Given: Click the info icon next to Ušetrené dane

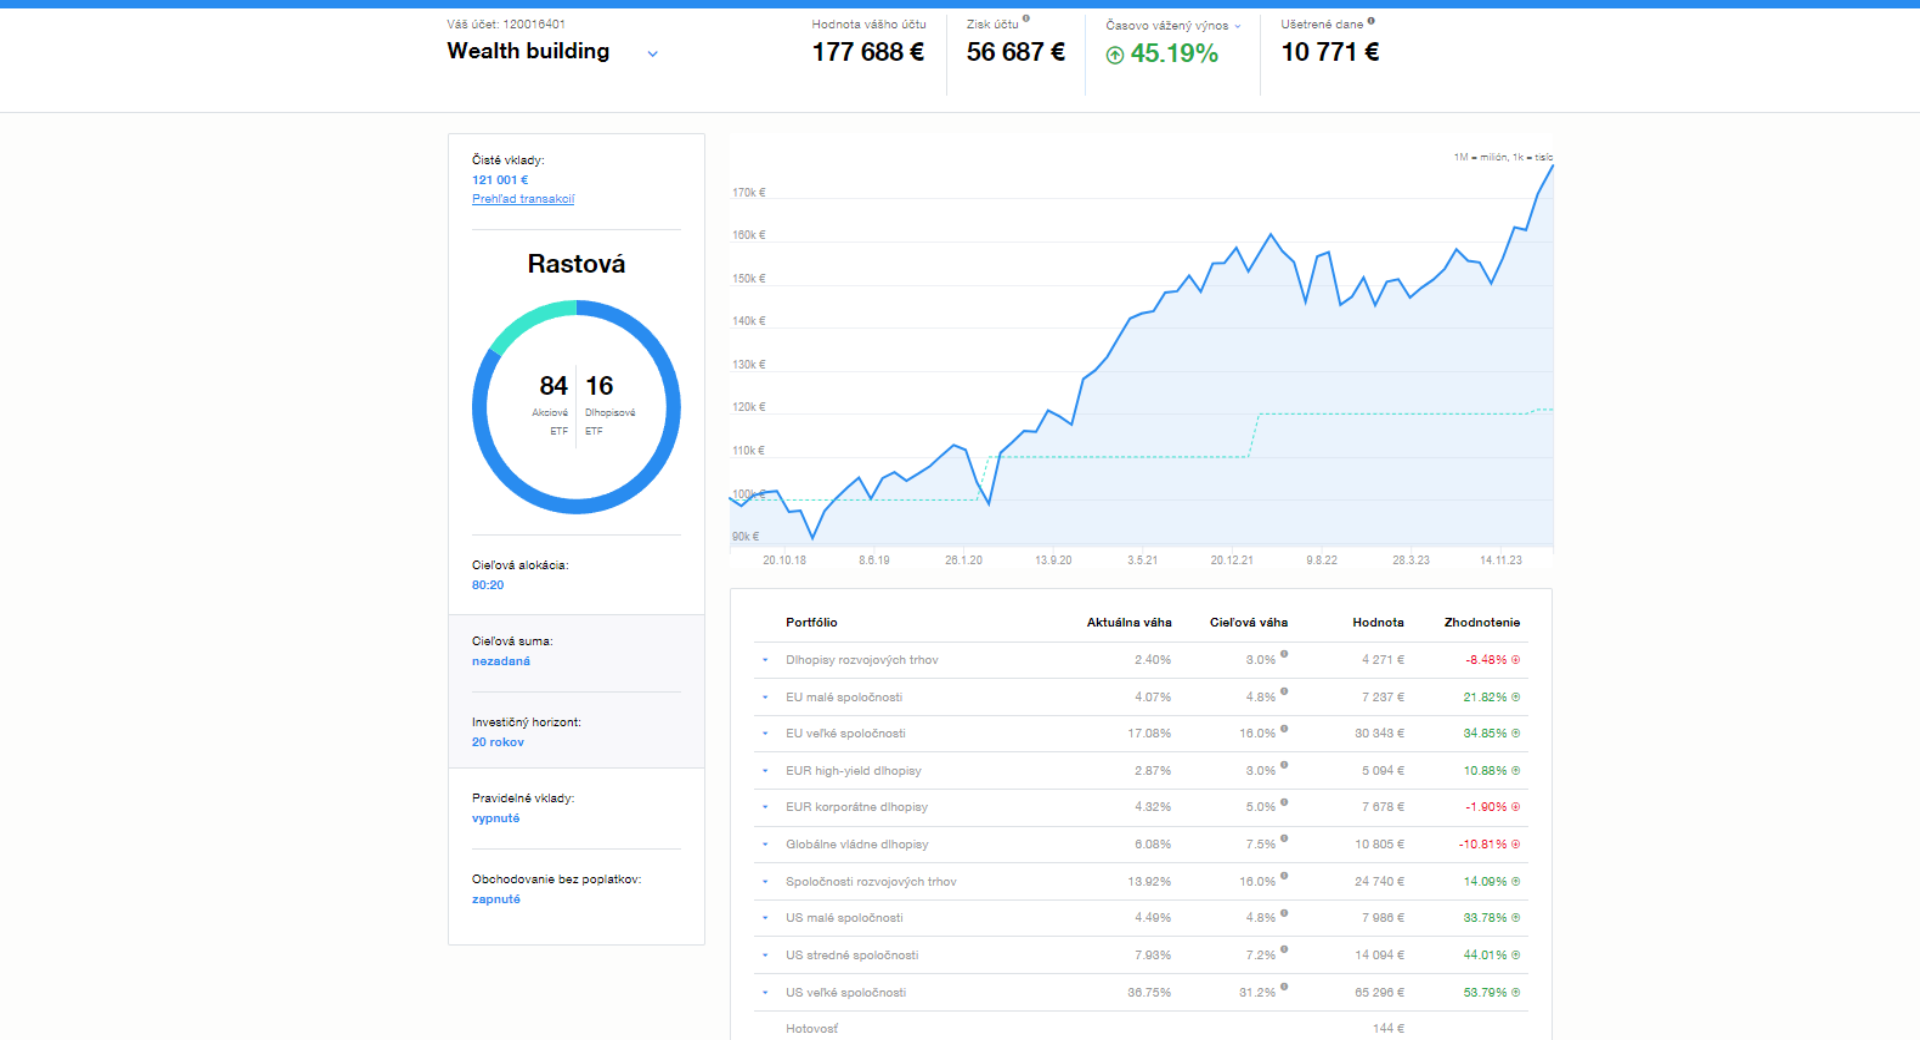Looking at the screenshot, I should (x=1371, y=21).
